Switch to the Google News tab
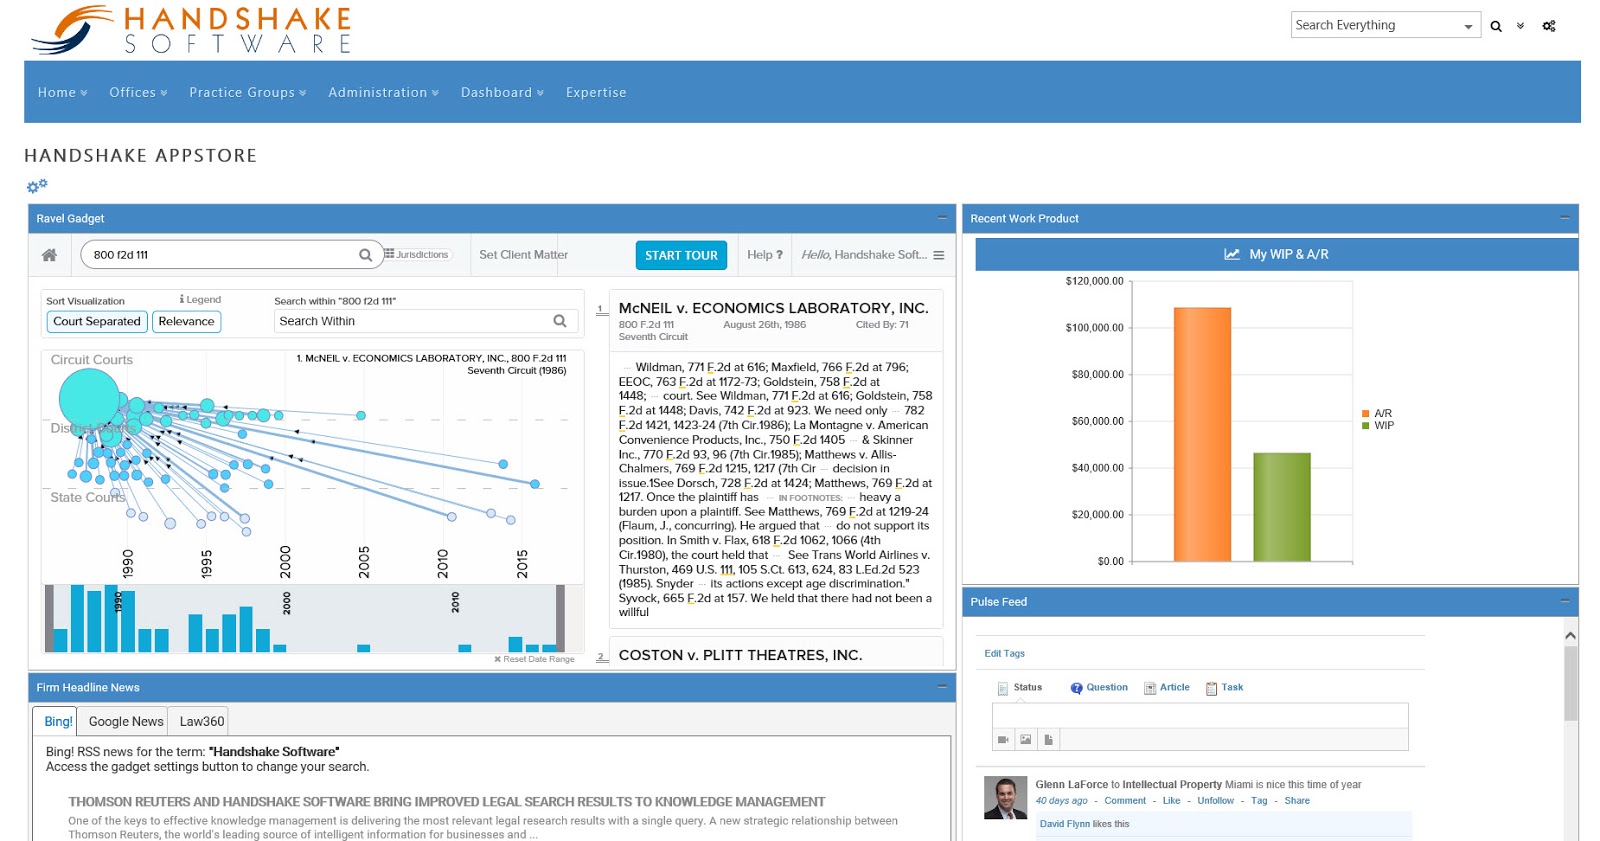This screenshot has height=841, width=1600. [126, 721]
